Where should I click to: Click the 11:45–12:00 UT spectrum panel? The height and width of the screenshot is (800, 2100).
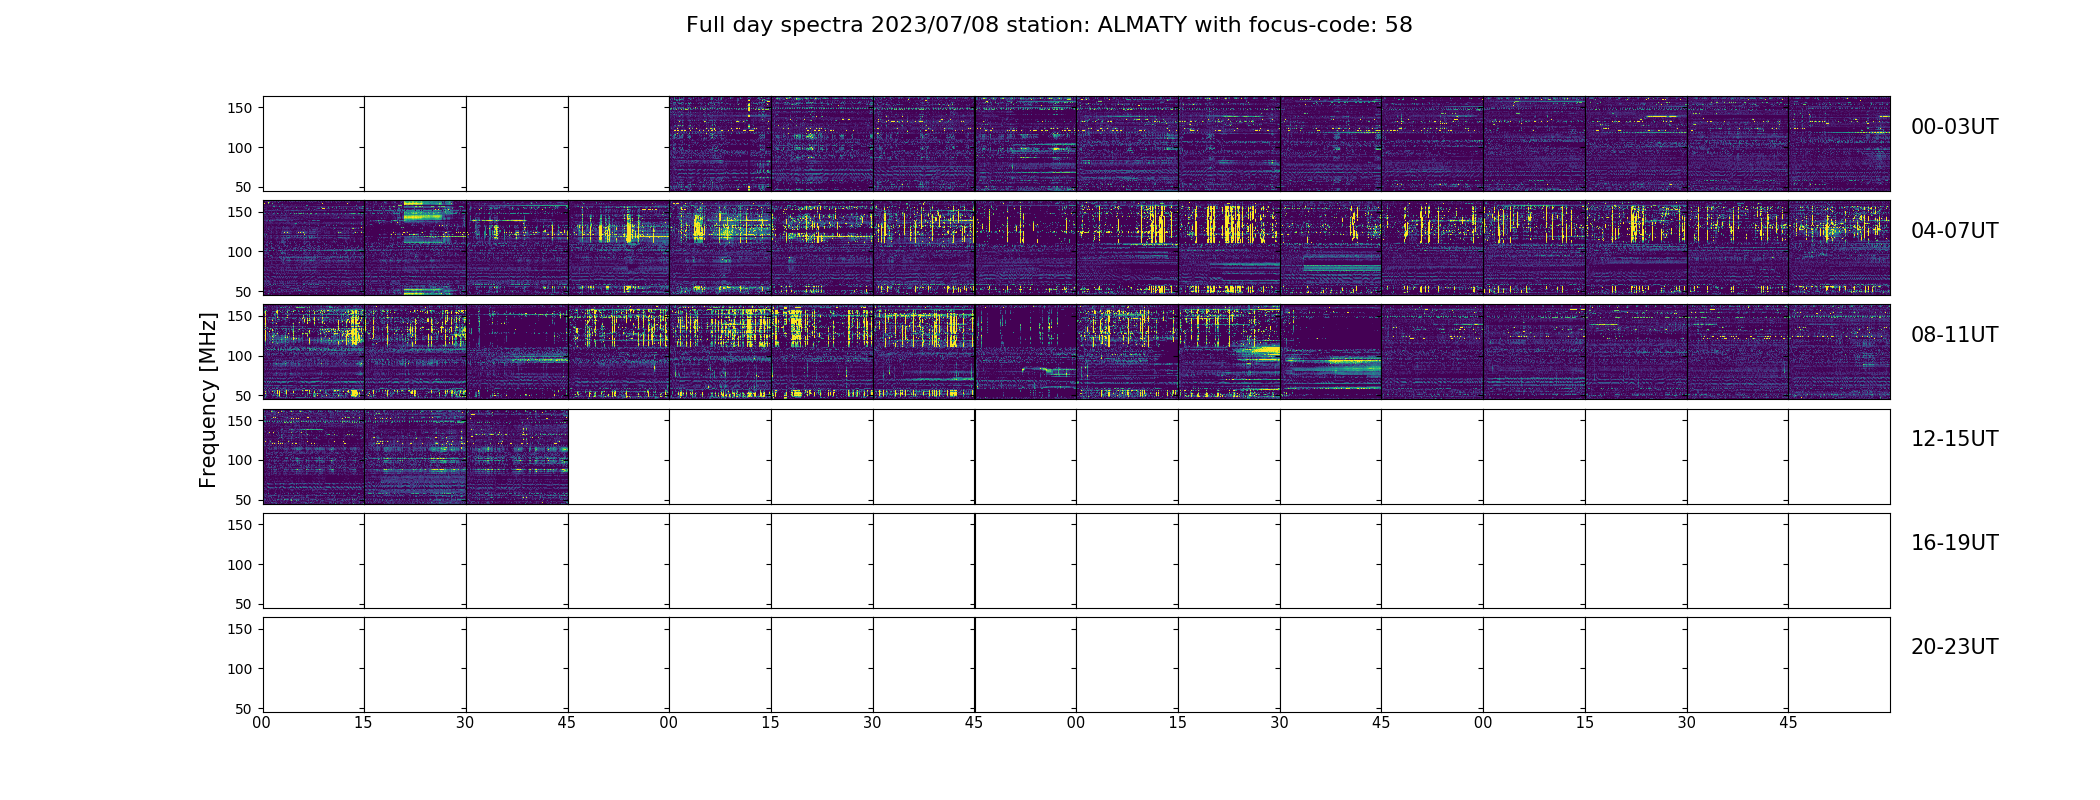tap(1839, 352)
